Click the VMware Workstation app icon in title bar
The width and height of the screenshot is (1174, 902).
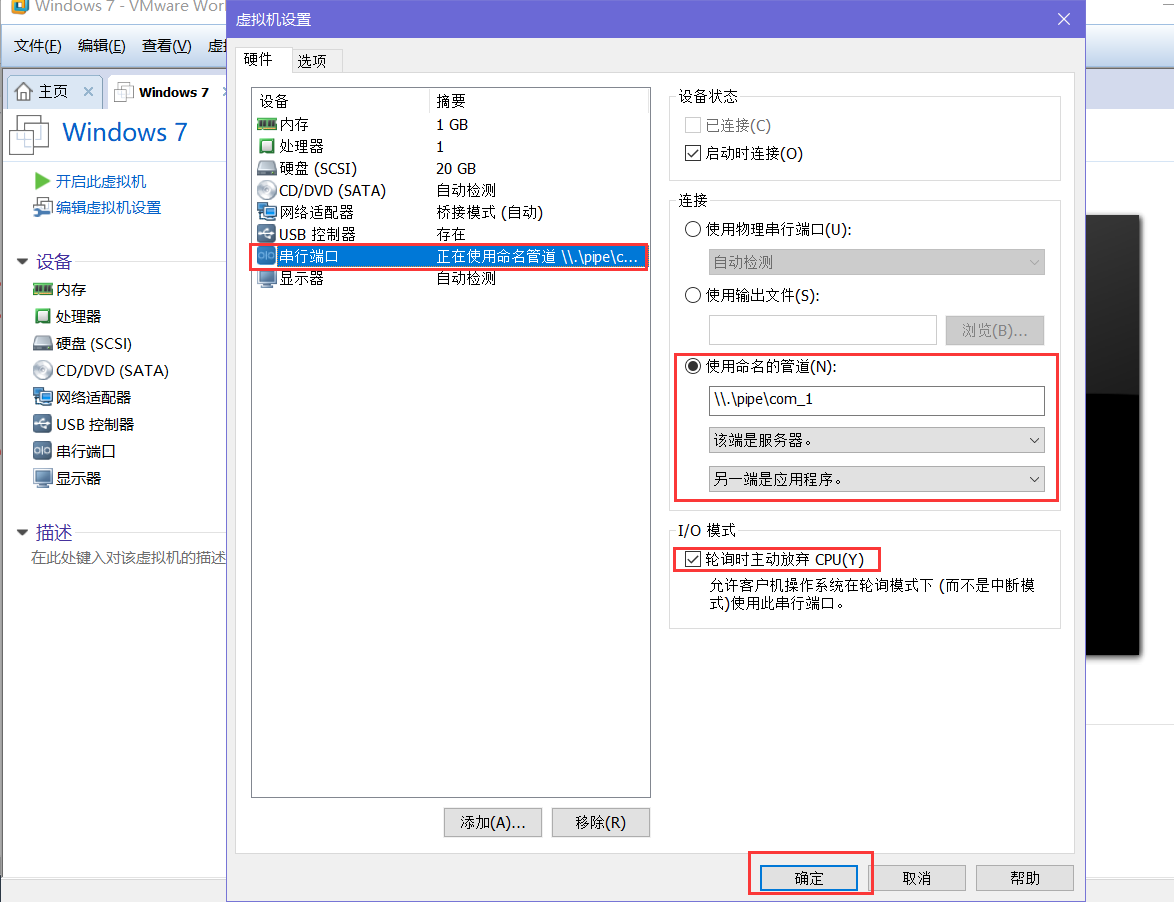pyautogui.click(x=19, y=7)
